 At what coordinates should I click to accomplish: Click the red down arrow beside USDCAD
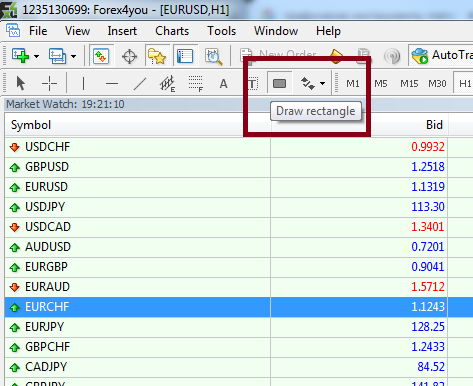[15, 227]
